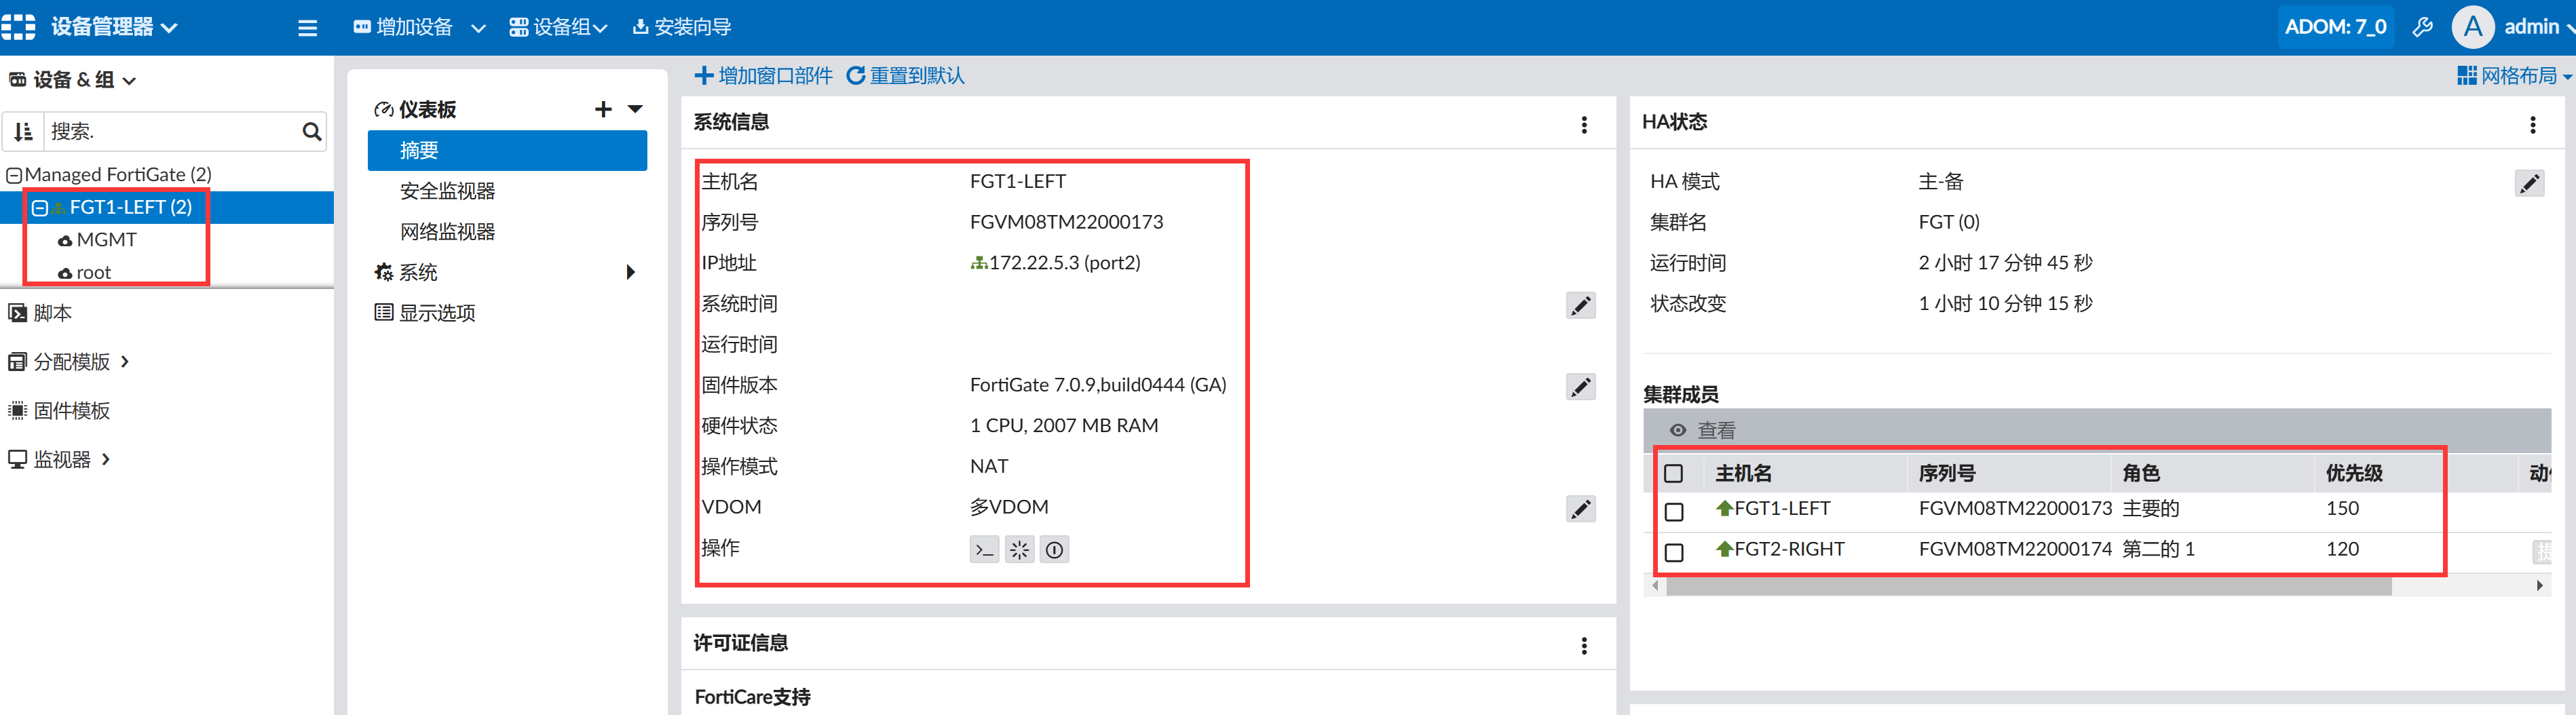Click the reboot icon in operations row

(x=1019, y=550)
